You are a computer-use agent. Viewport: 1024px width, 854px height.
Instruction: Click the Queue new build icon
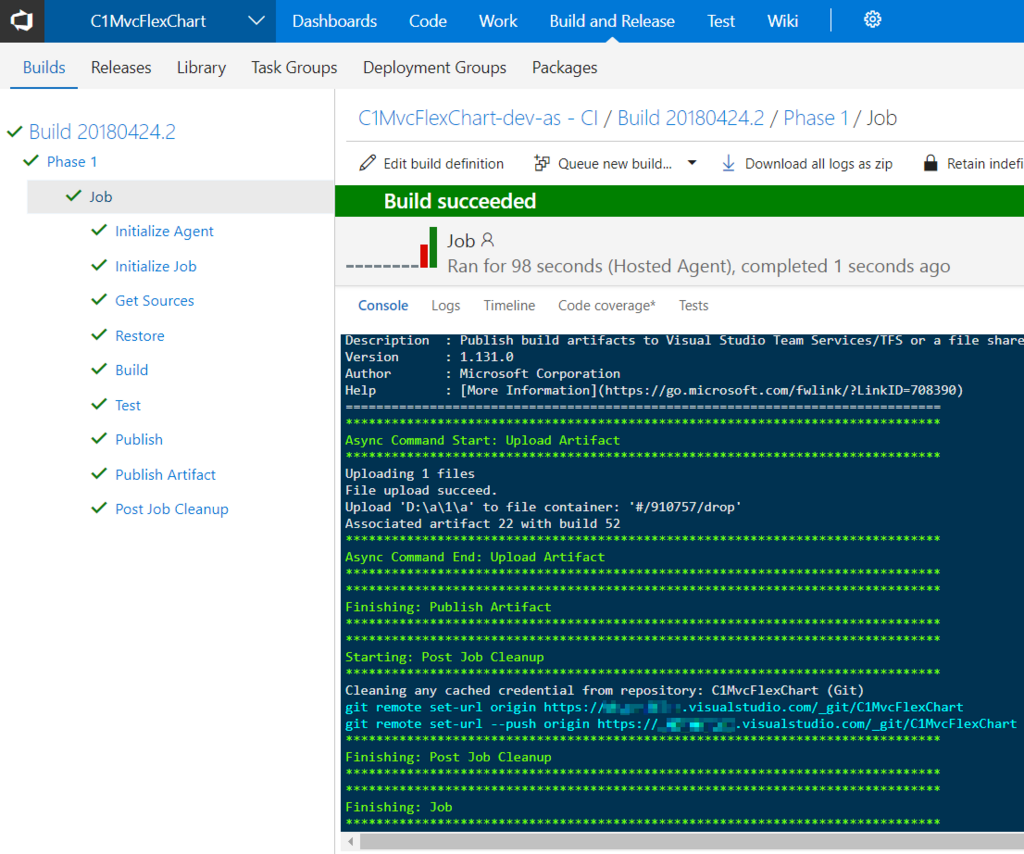541,163
